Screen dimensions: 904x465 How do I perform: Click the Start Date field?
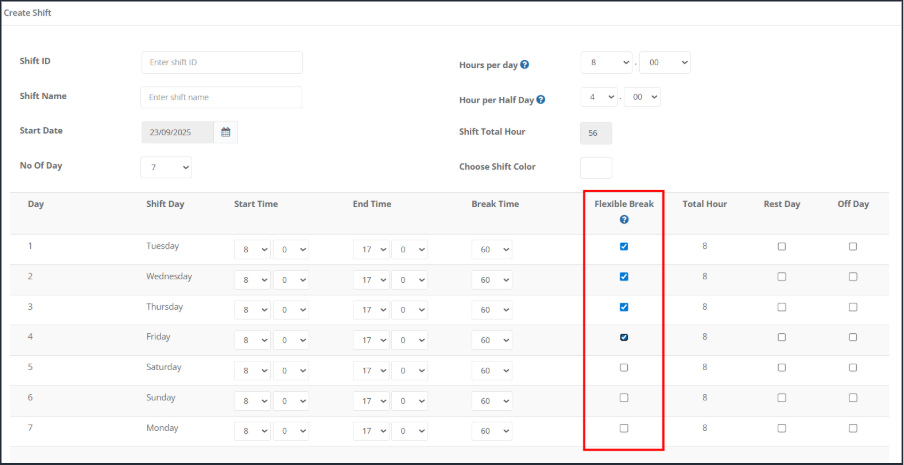(x=178, y=132)
